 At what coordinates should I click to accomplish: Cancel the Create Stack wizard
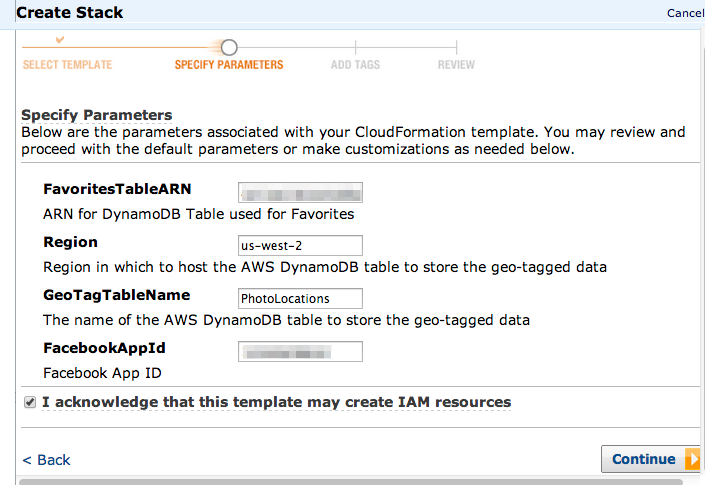[685, 13]
